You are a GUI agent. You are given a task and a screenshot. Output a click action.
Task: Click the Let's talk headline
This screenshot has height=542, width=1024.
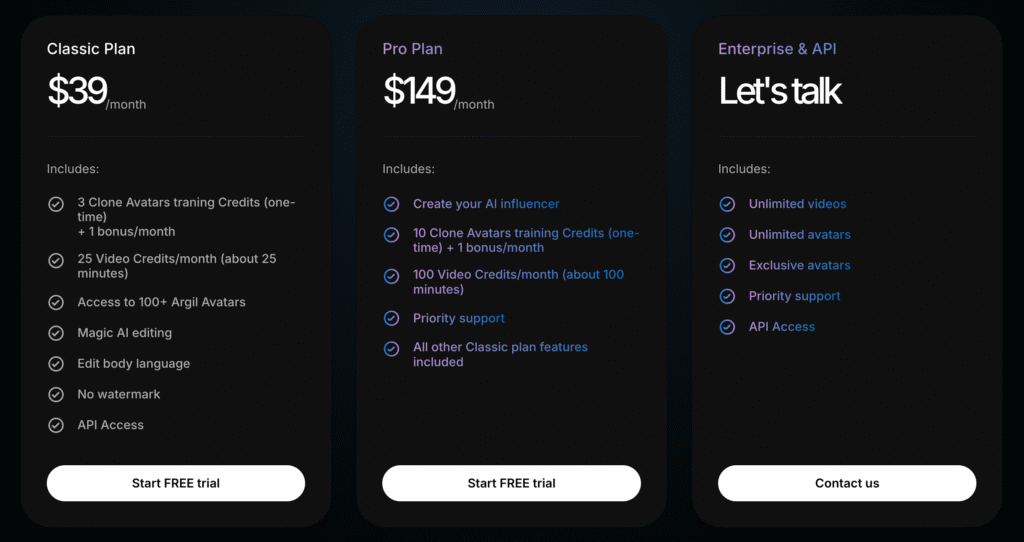click(x=780, y=91)
